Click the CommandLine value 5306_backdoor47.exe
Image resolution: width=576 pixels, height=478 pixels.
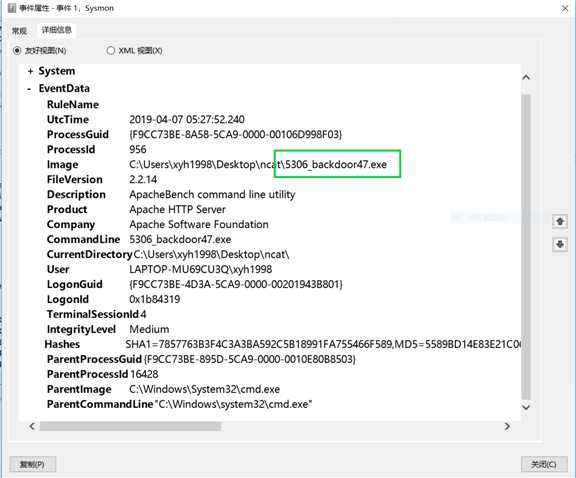[180, 240]
